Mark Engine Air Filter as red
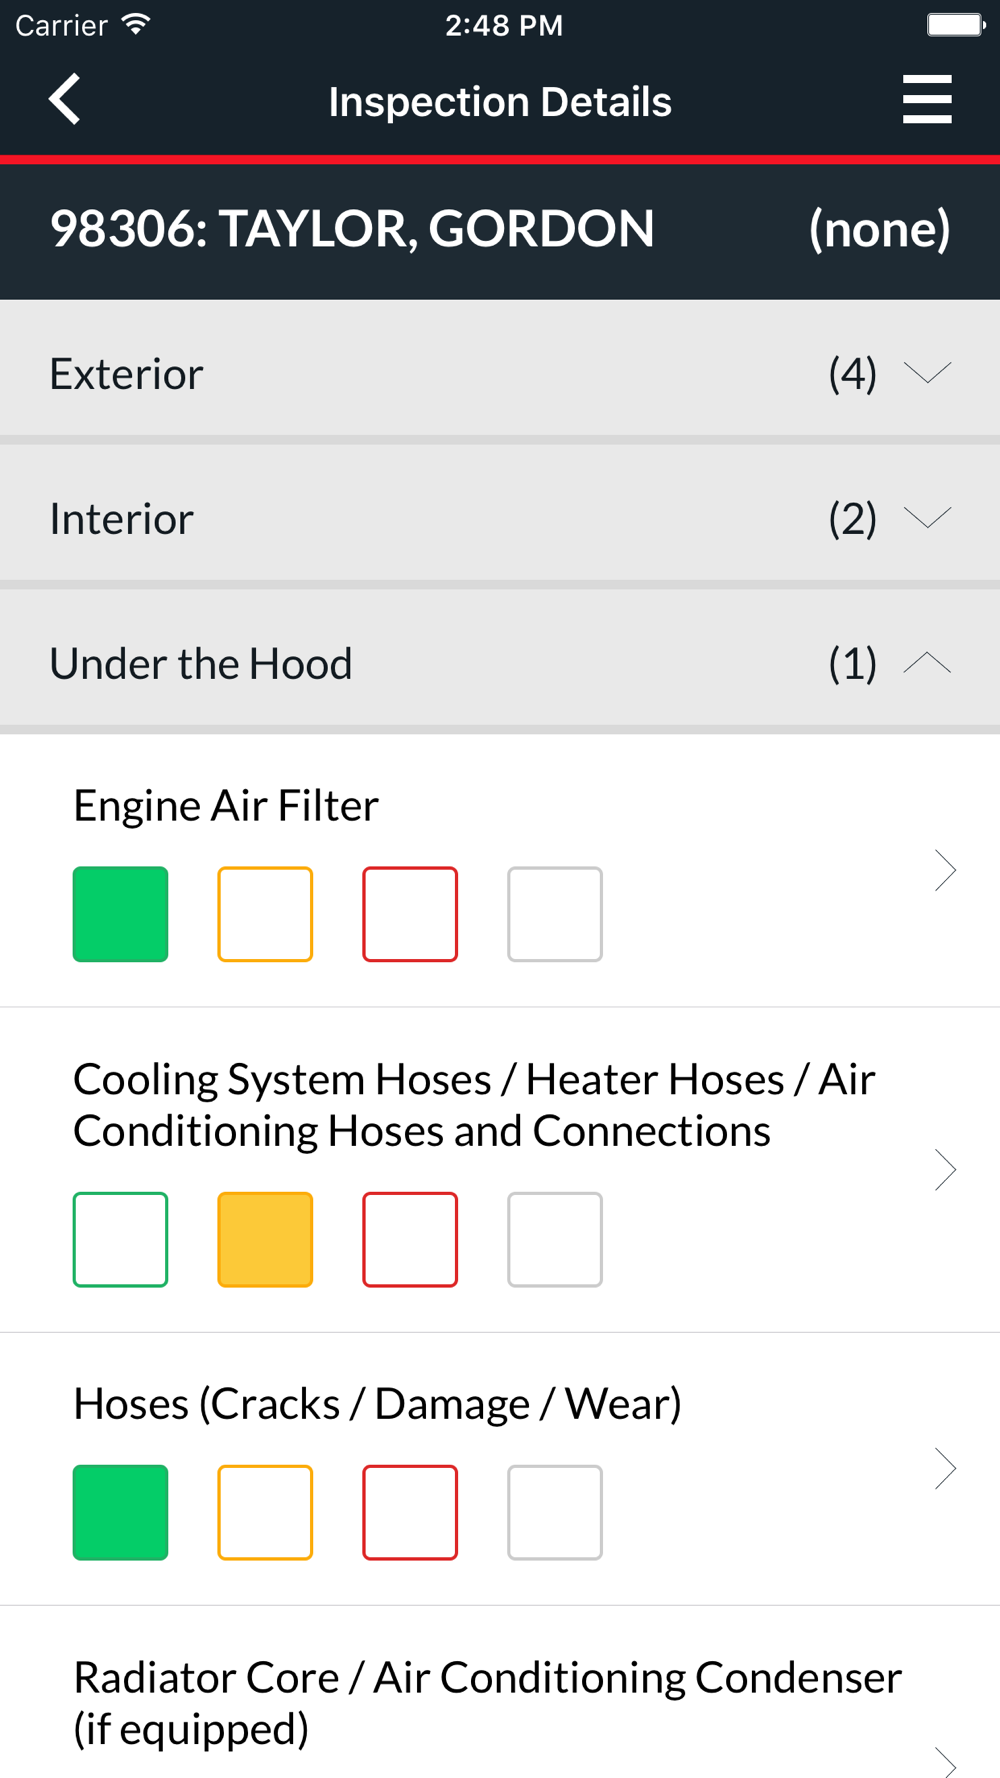Viewport: 1000px width, 1778px height. click(410, 914)
